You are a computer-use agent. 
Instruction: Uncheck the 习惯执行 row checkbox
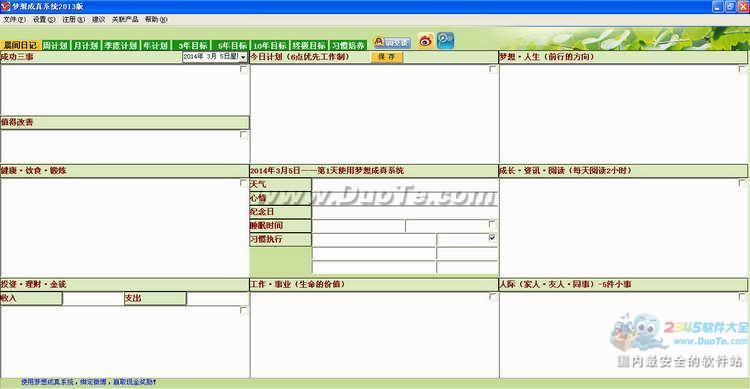[x=492, y=237]
